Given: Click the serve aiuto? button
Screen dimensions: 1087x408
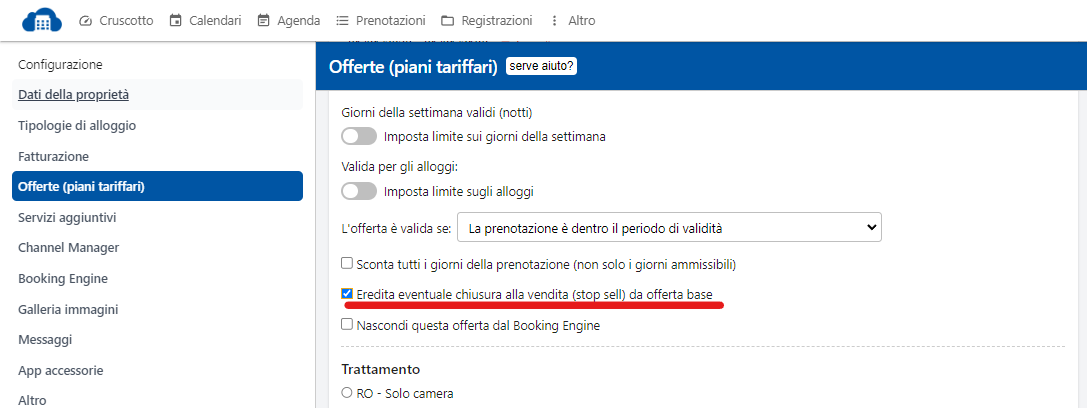Looking at the screenshot, I should pos(542,66).
